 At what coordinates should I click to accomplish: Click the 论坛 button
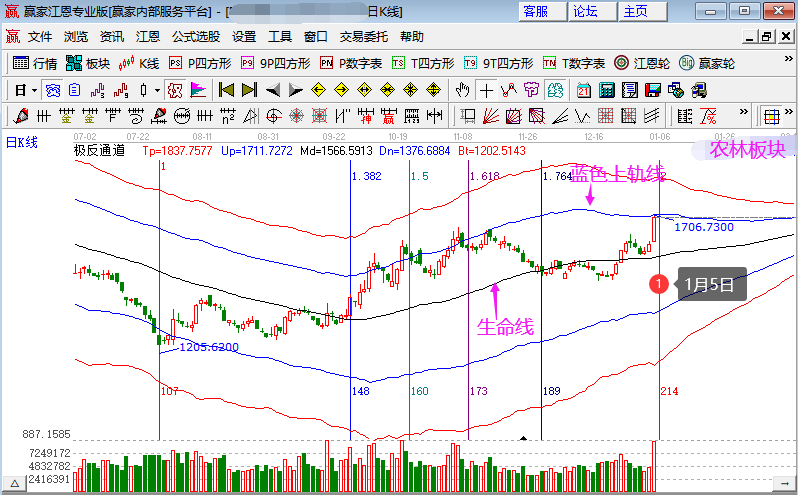(592, 11)
